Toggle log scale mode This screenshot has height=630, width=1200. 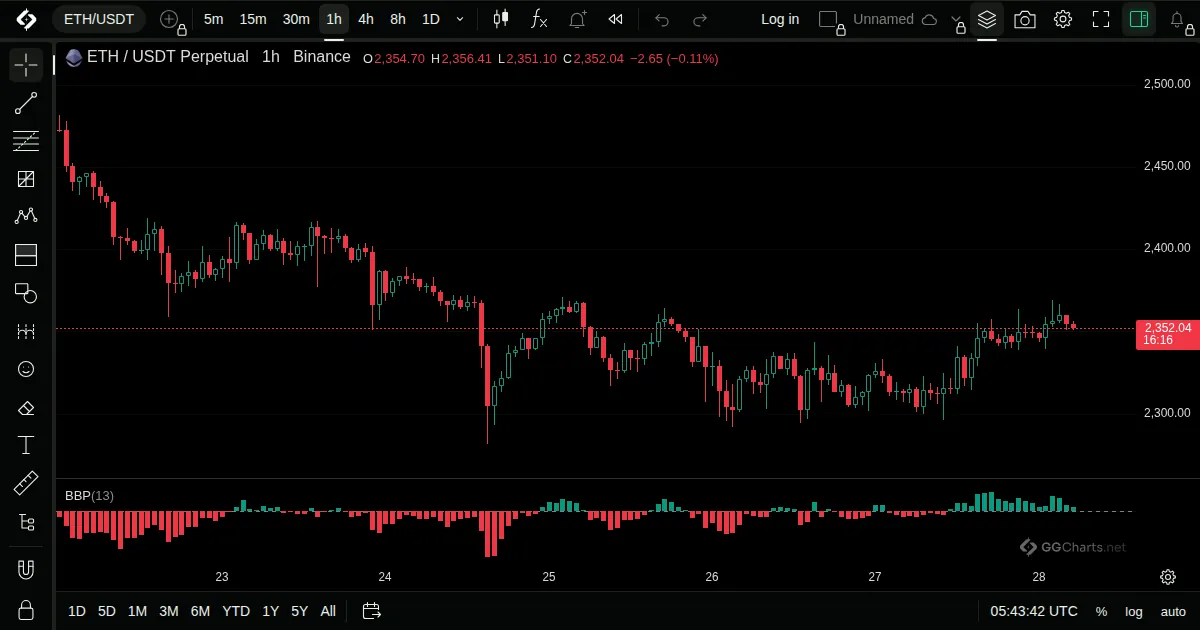click(x=1133, y=611)
